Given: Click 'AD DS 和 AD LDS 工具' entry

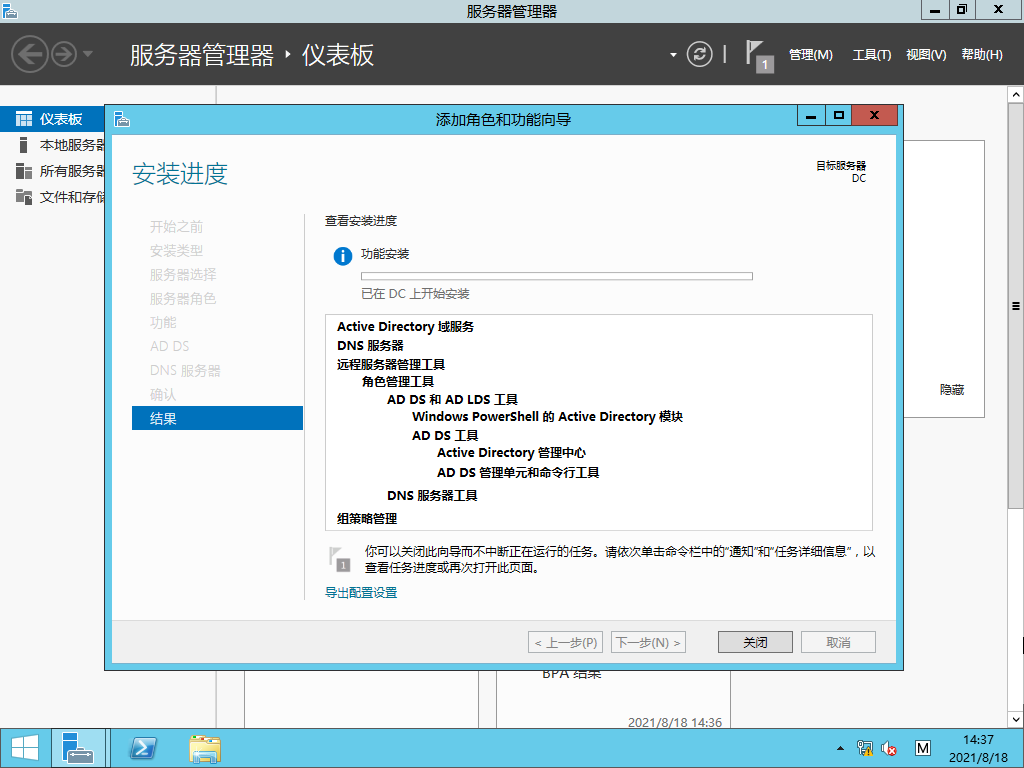Looking at the screenshot, I should point(452,400).
